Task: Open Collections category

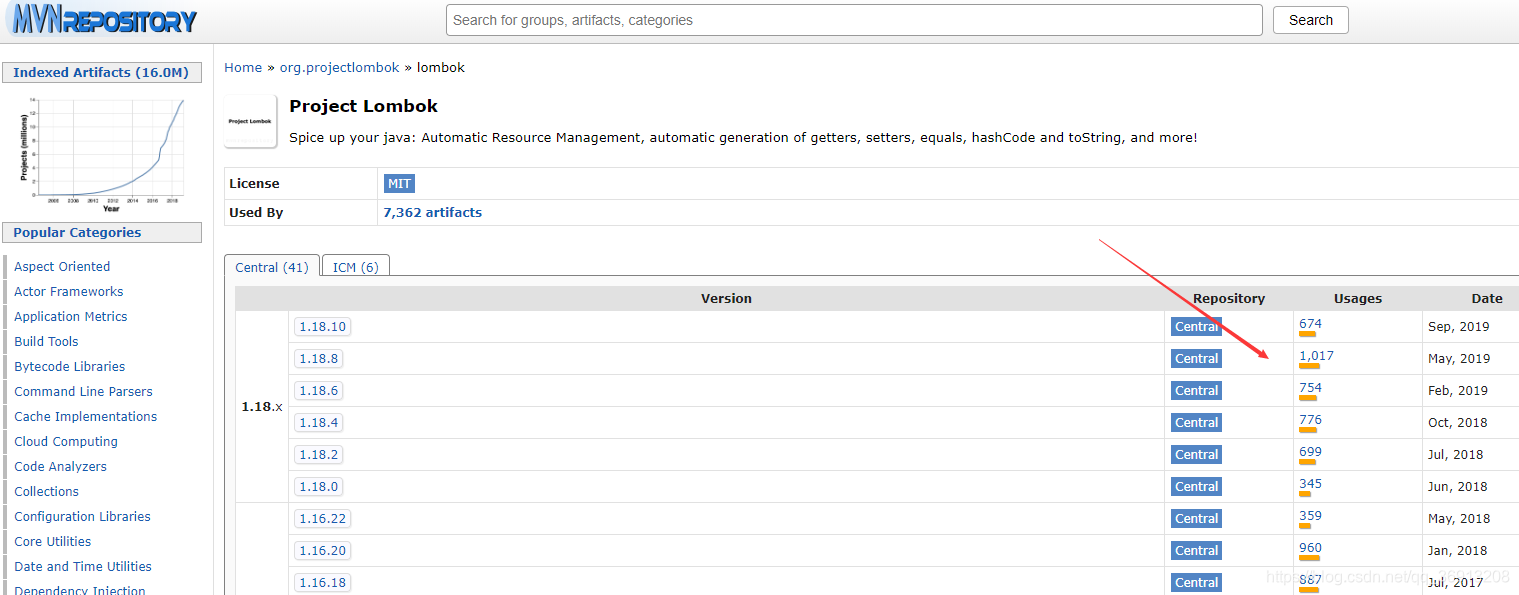Action: 46,491
